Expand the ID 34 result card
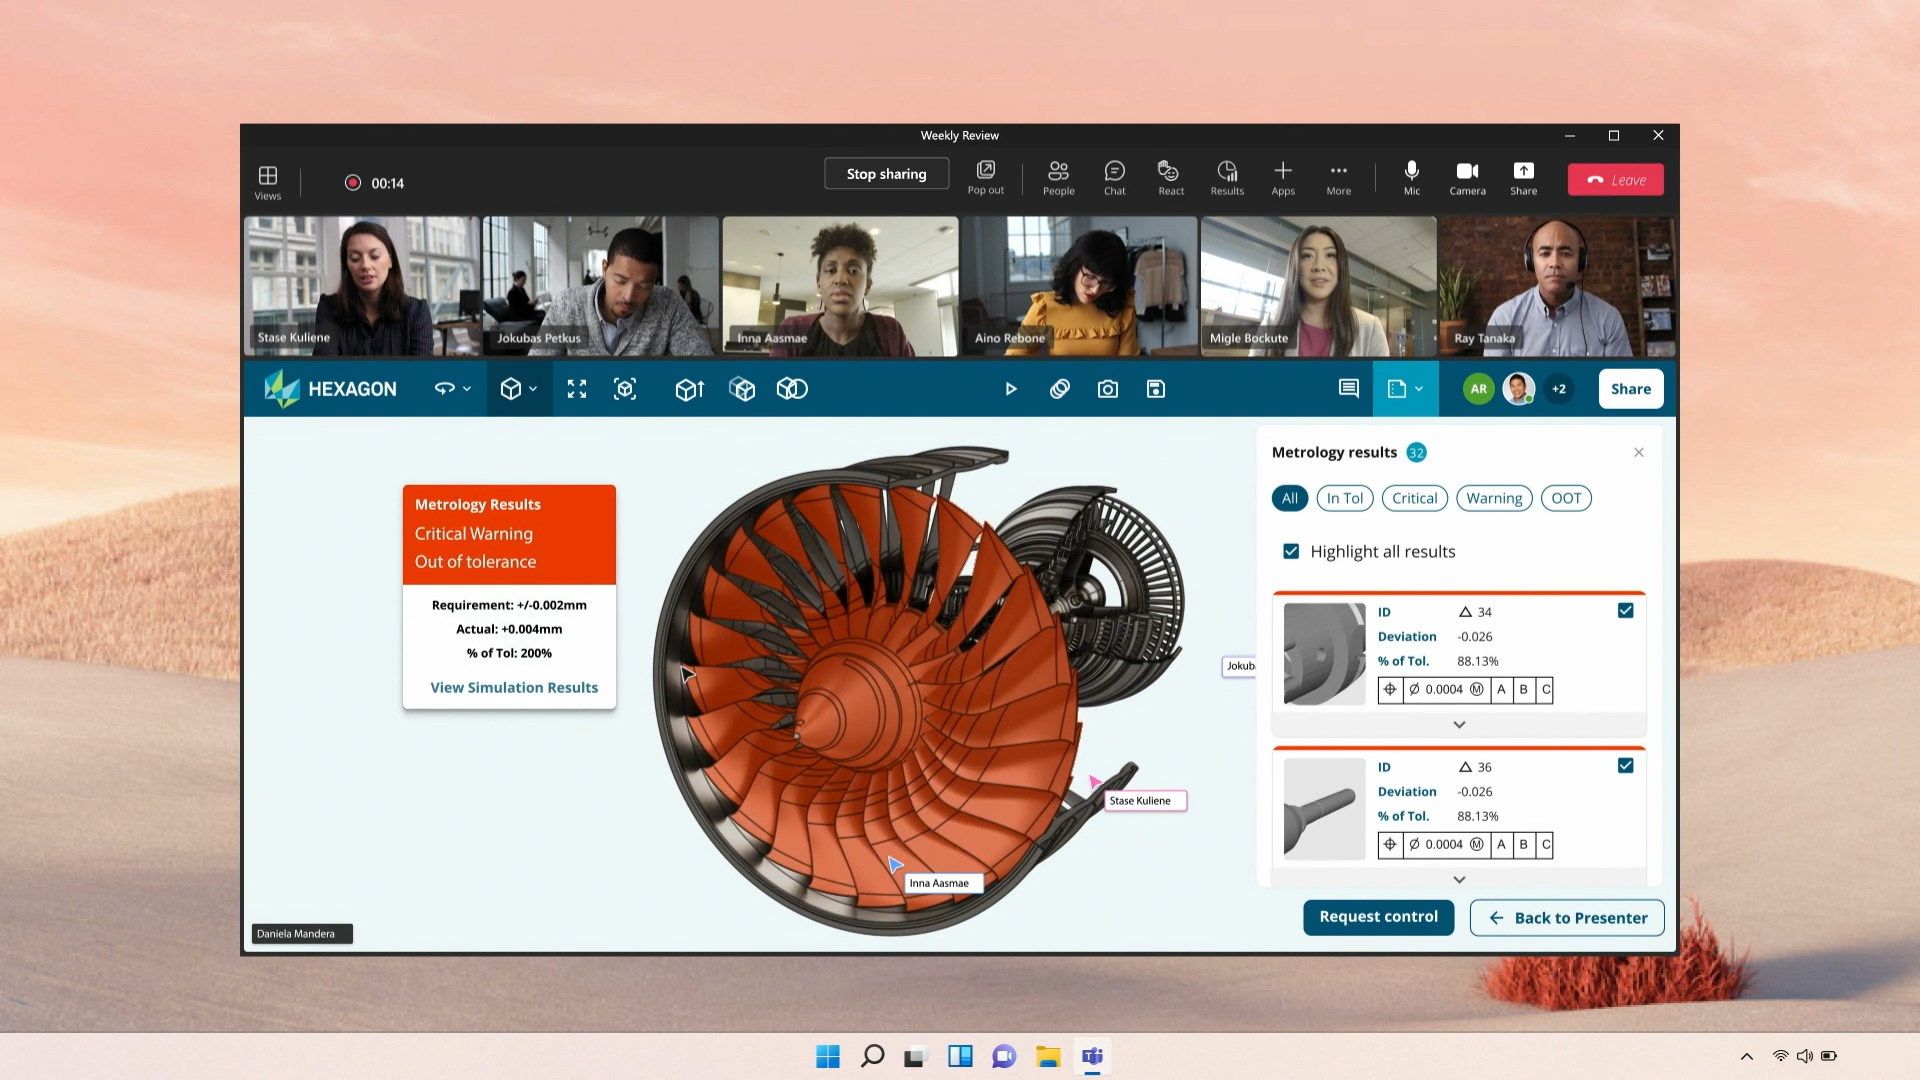 pos(1459,725)
